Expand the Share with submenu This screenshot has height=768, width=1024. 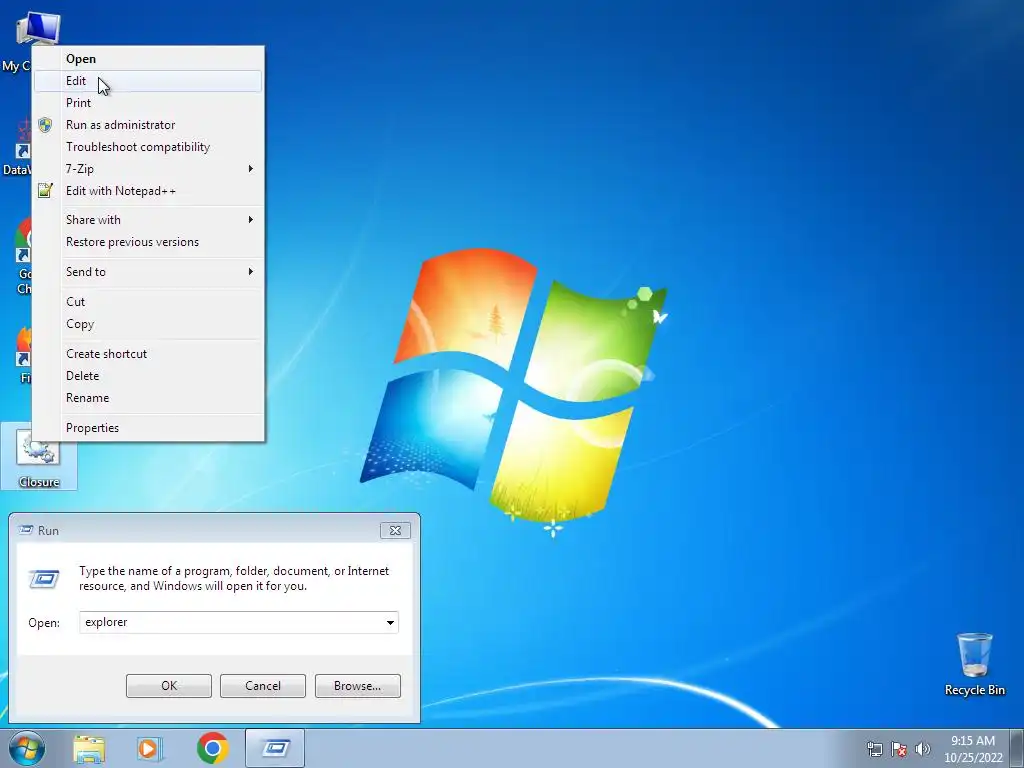point(148,219)
